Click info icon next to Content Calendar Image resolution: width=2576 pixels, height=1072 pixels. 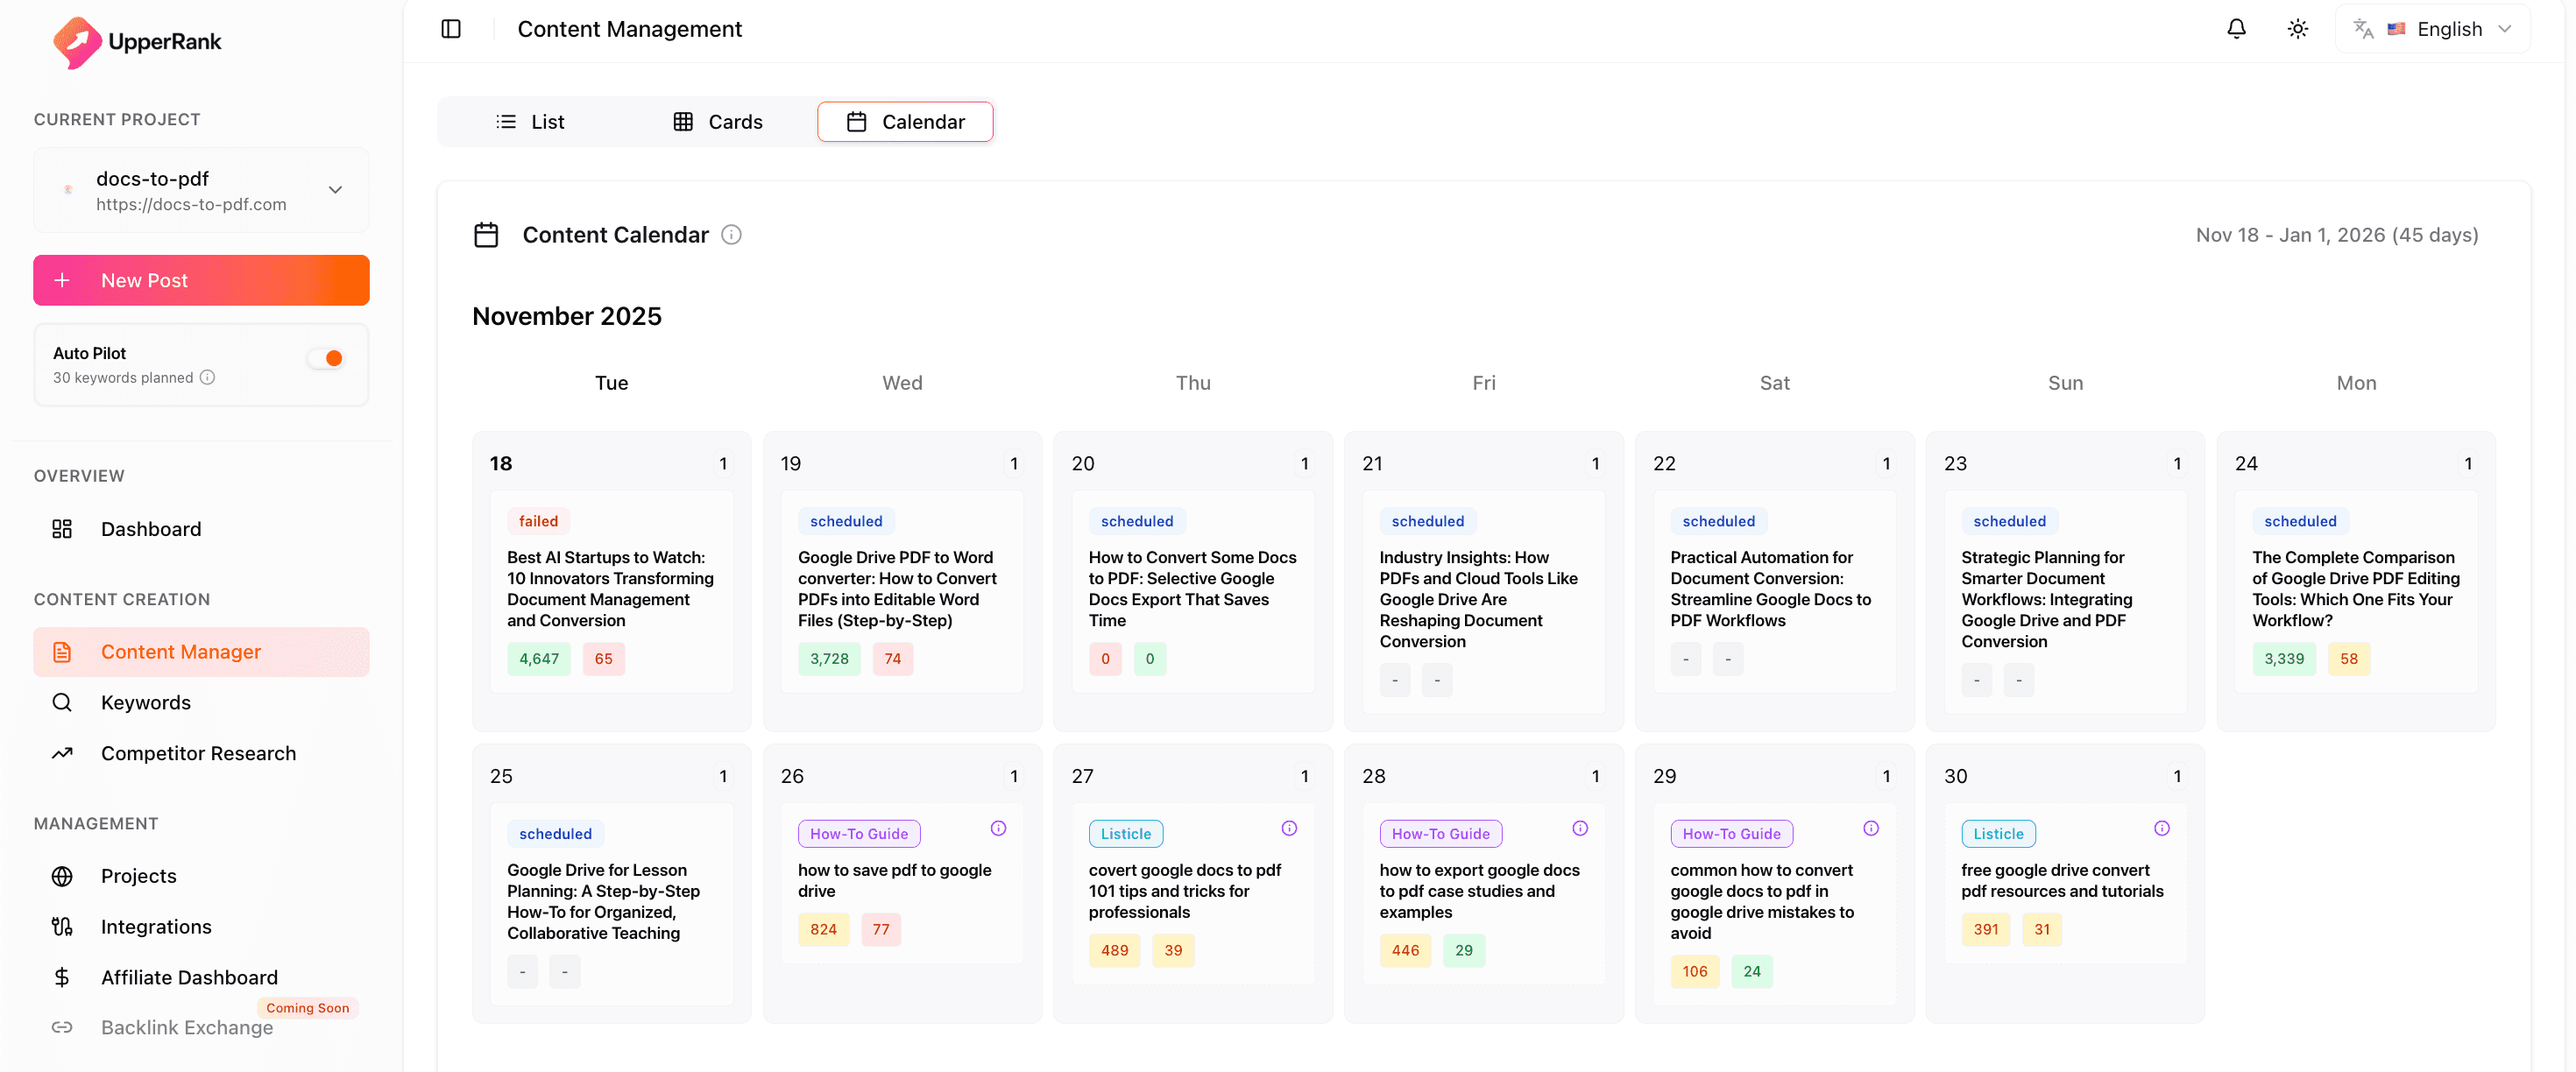(x=731, y=235)
